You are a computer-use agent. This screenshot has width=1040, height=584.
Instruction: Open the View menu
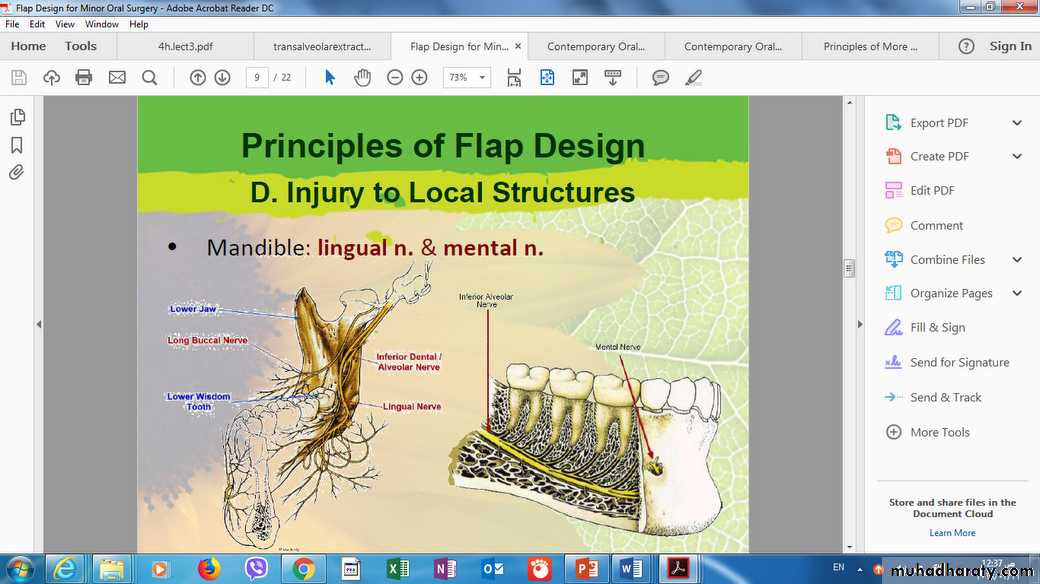65,24
